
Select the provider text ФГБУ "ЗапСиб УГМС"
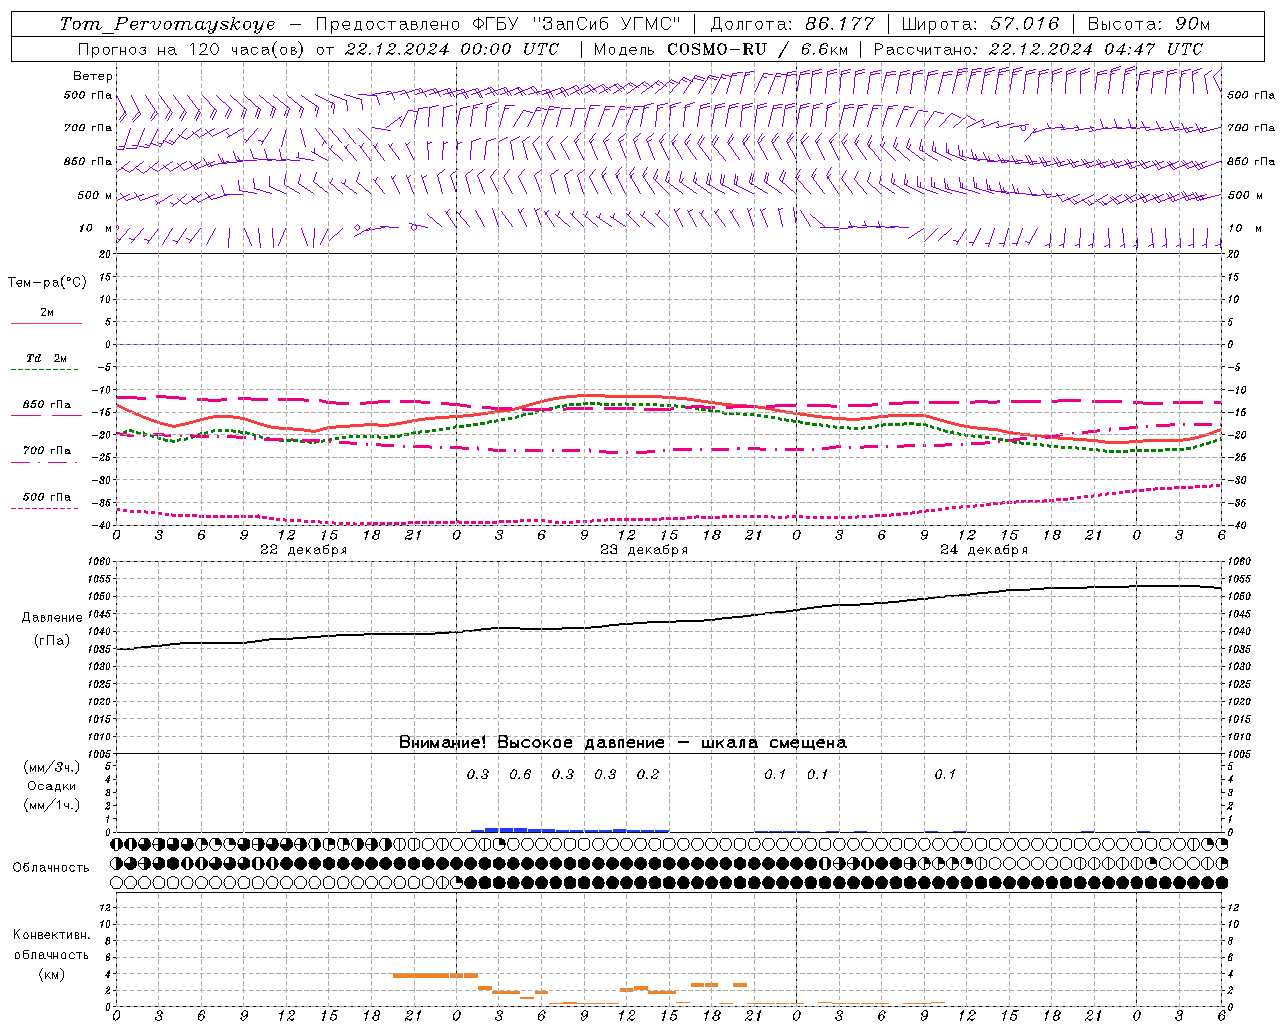576,24
